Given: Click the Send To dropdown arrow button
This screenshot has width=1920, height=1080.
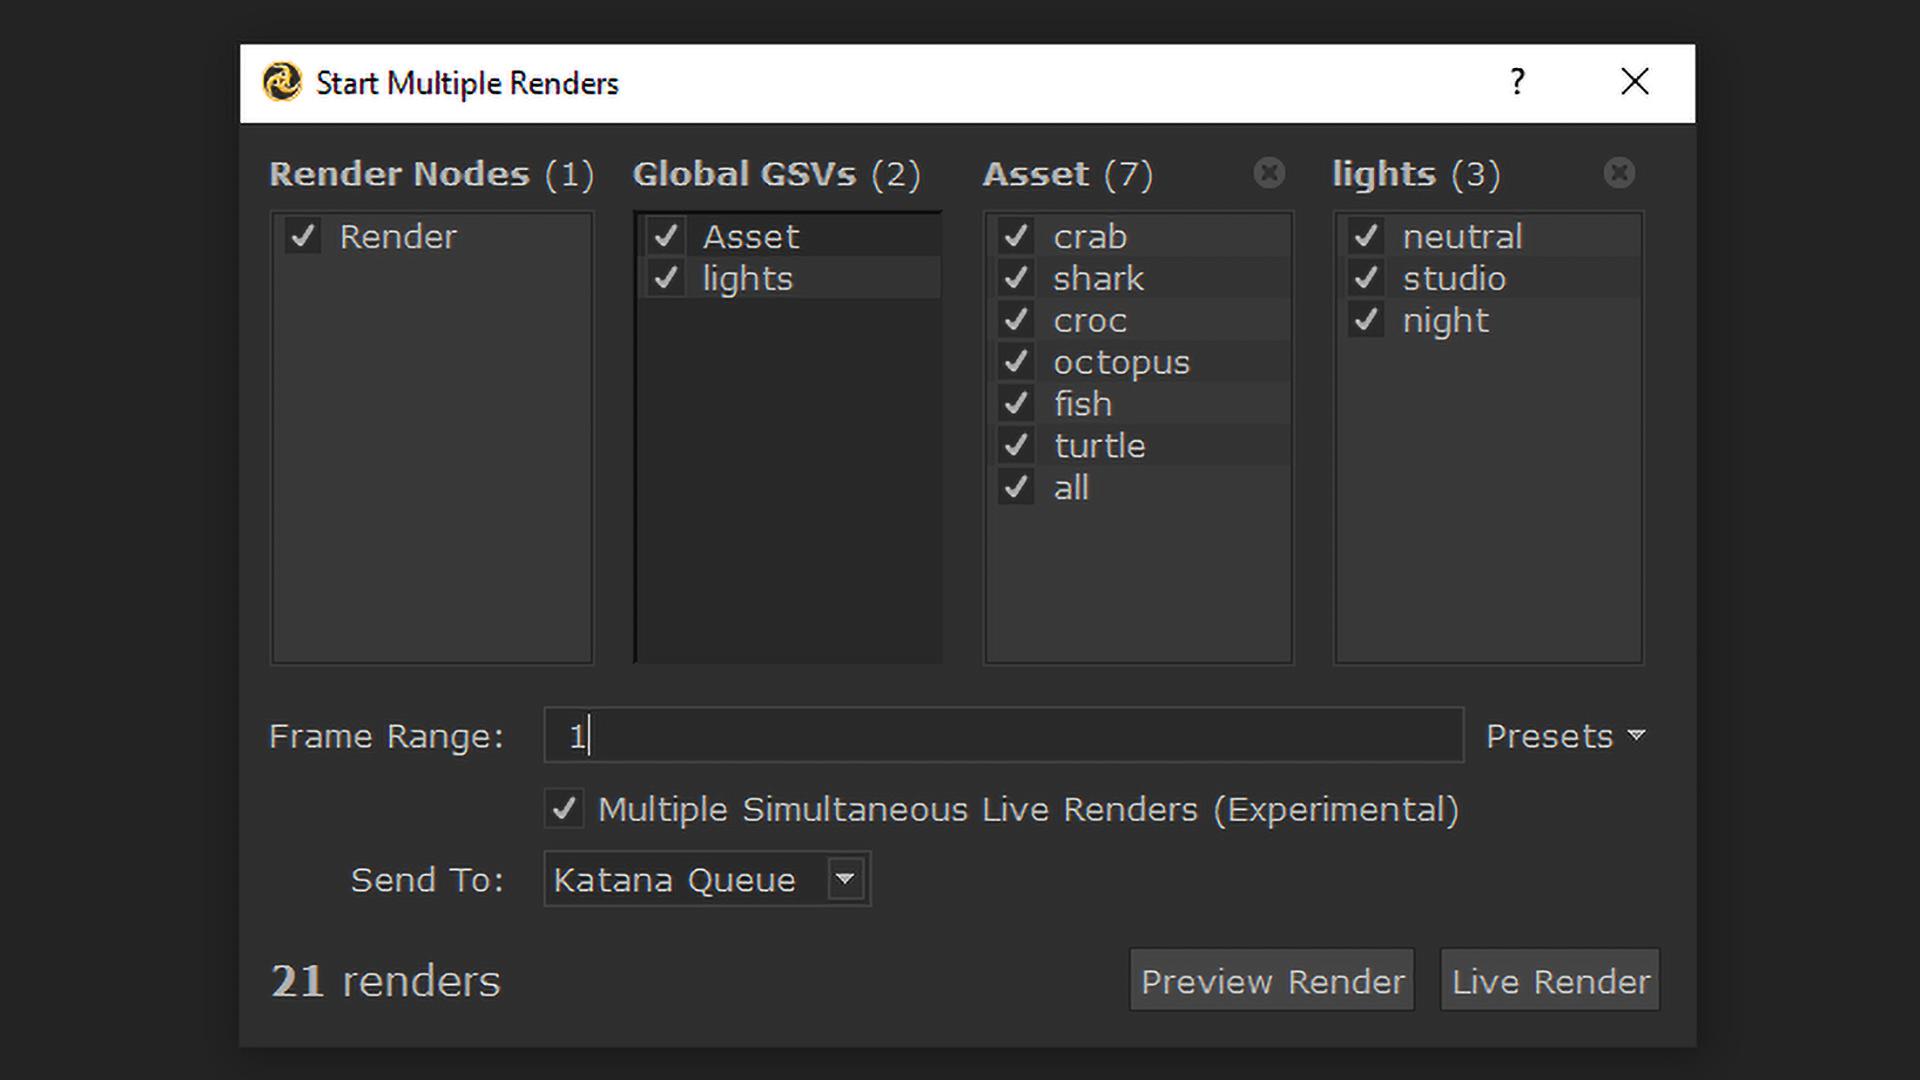Looking at the screenshot, I should (x=845, y=879).
